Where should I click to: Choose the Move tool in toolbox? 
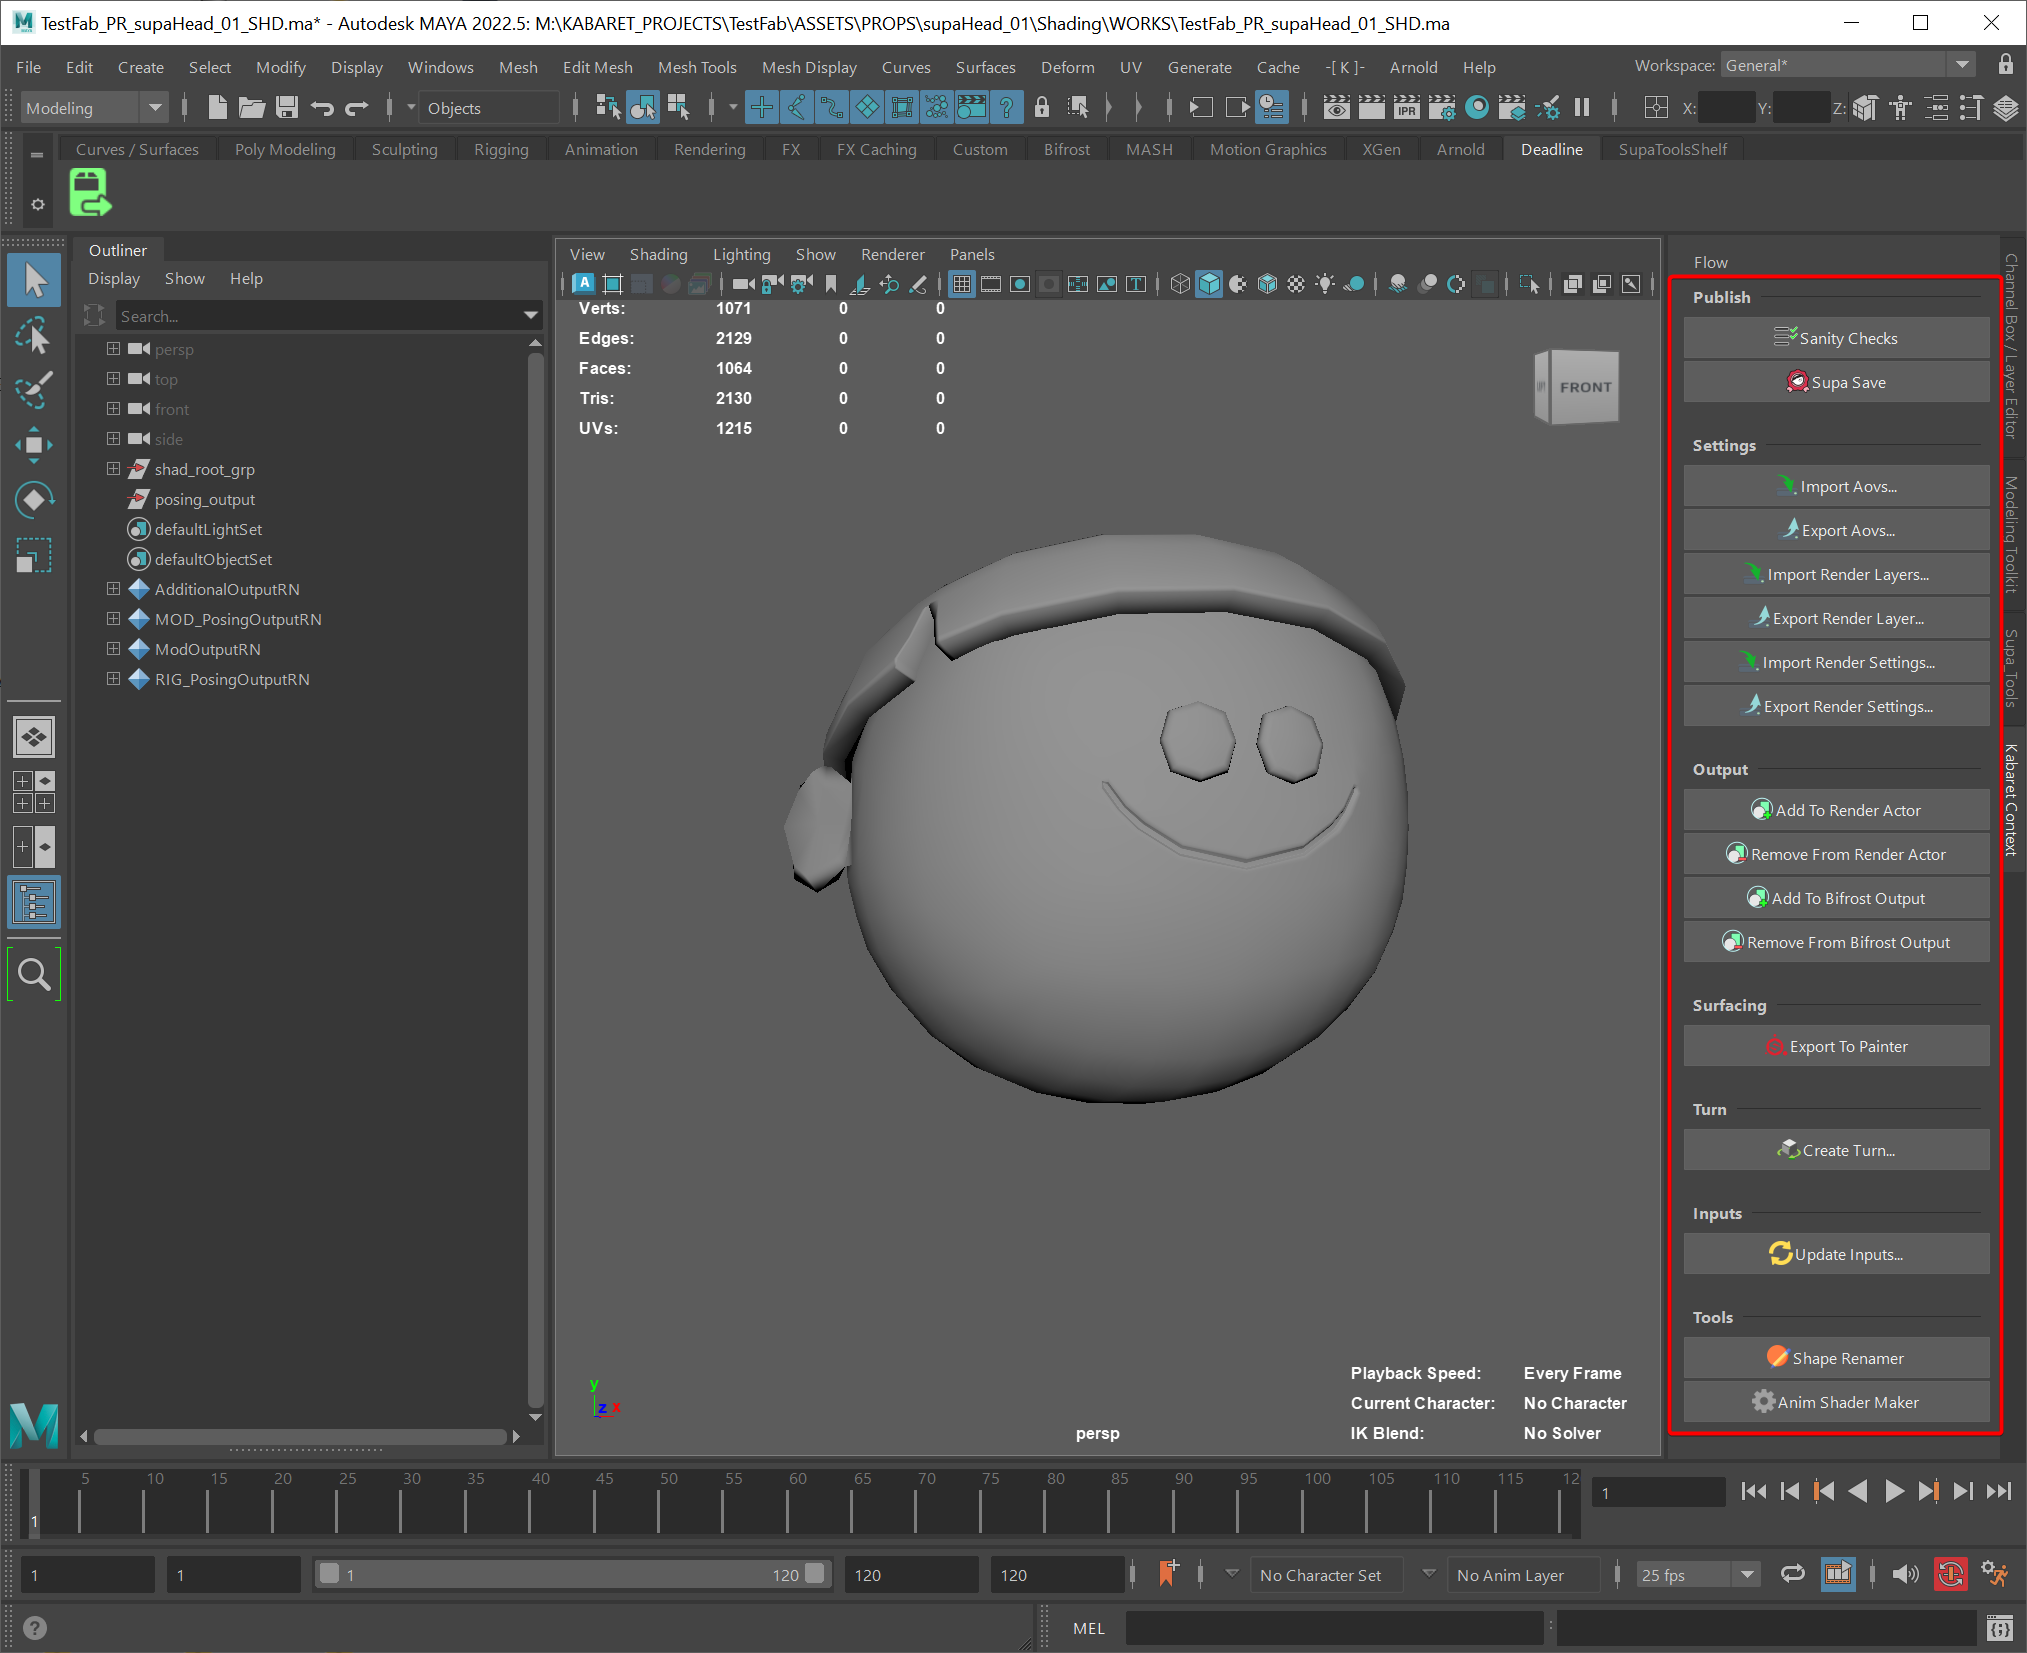(34, 445)
